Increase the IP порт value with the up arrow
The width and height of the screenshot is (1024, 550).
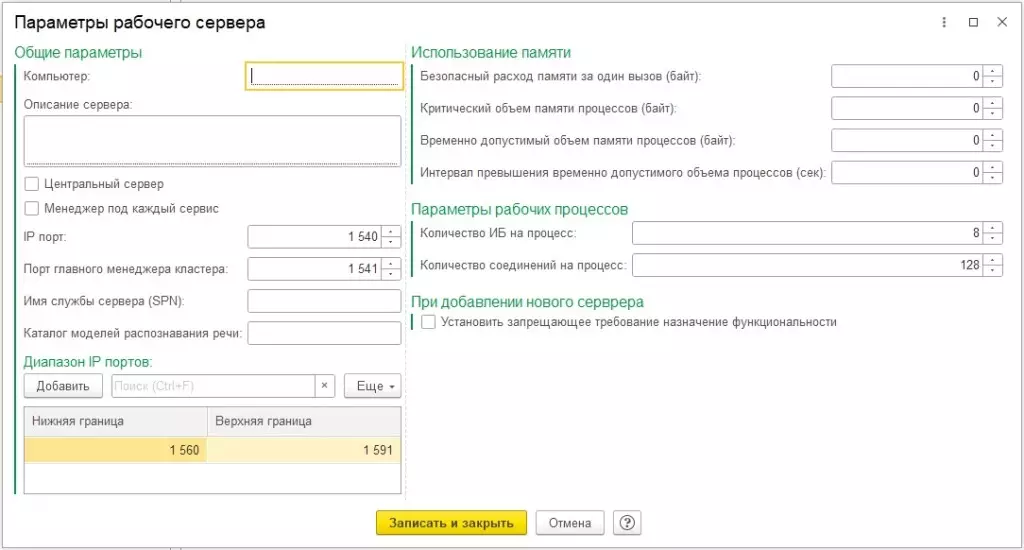[x=391, y=232]
